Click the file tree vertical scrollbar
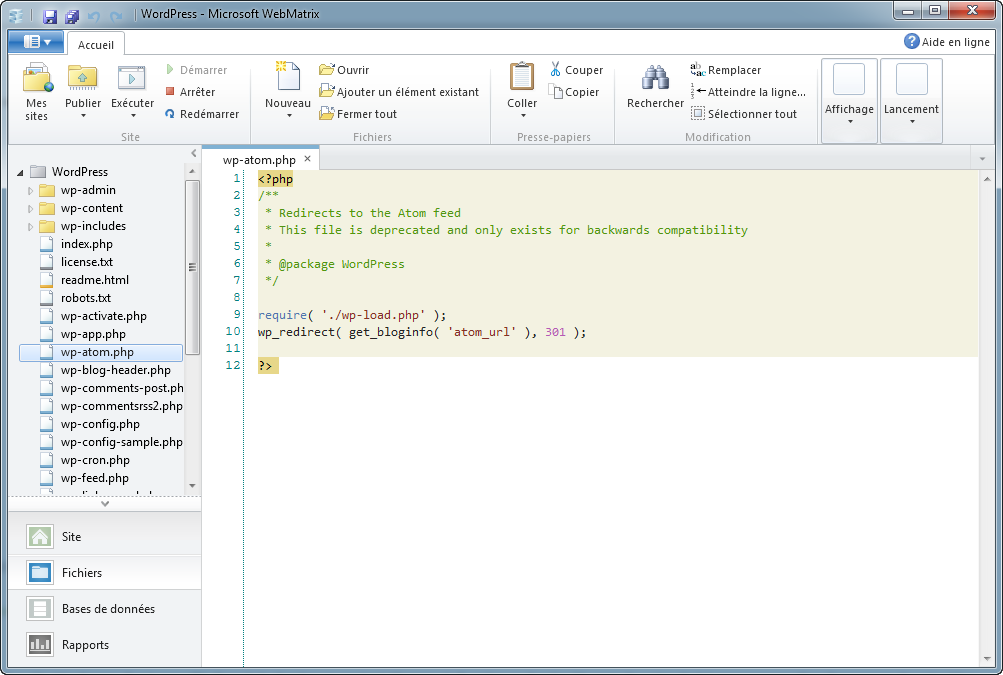The image size is (1003, 675). coord(193,266)
